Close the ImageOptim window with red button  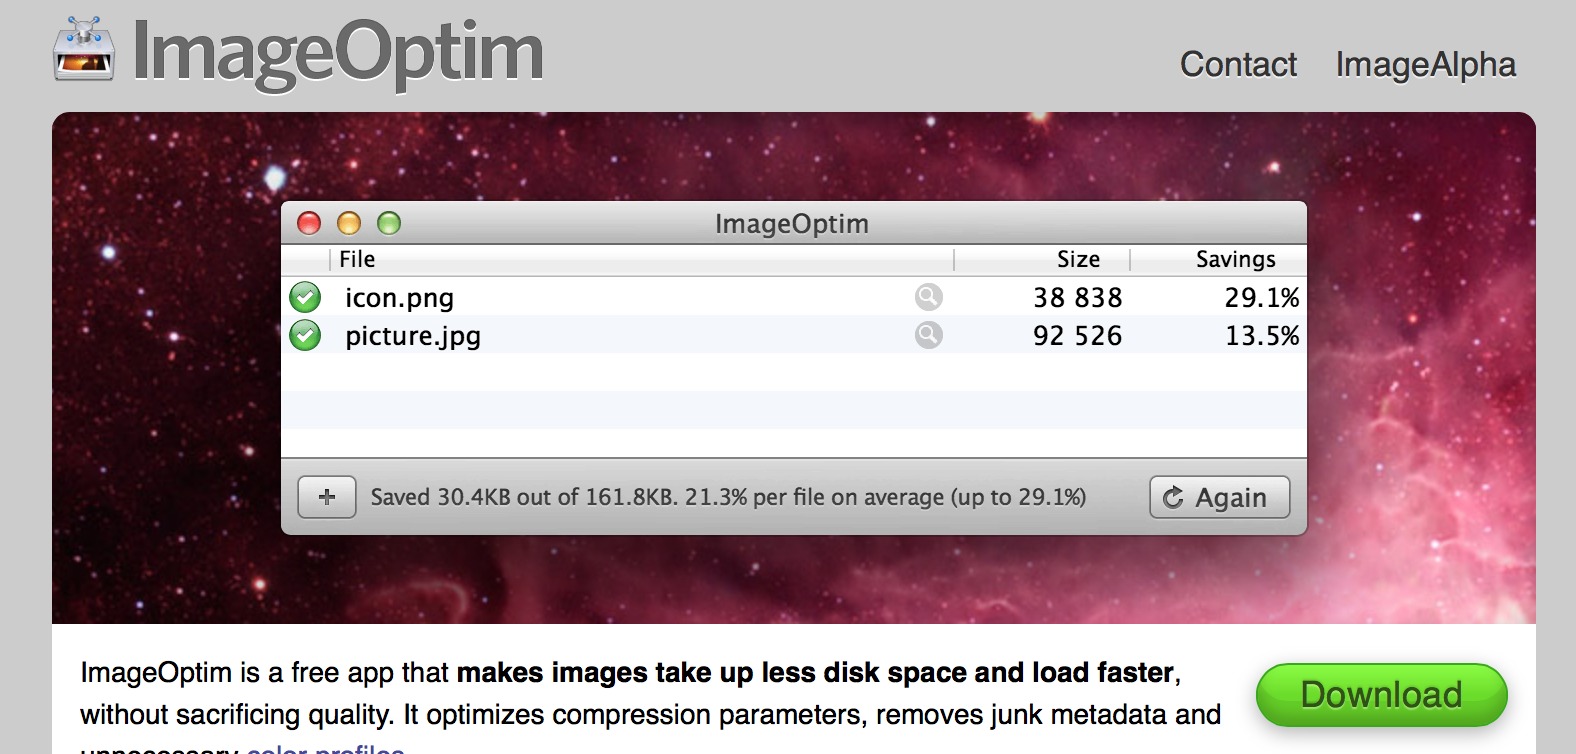(309, 223)
